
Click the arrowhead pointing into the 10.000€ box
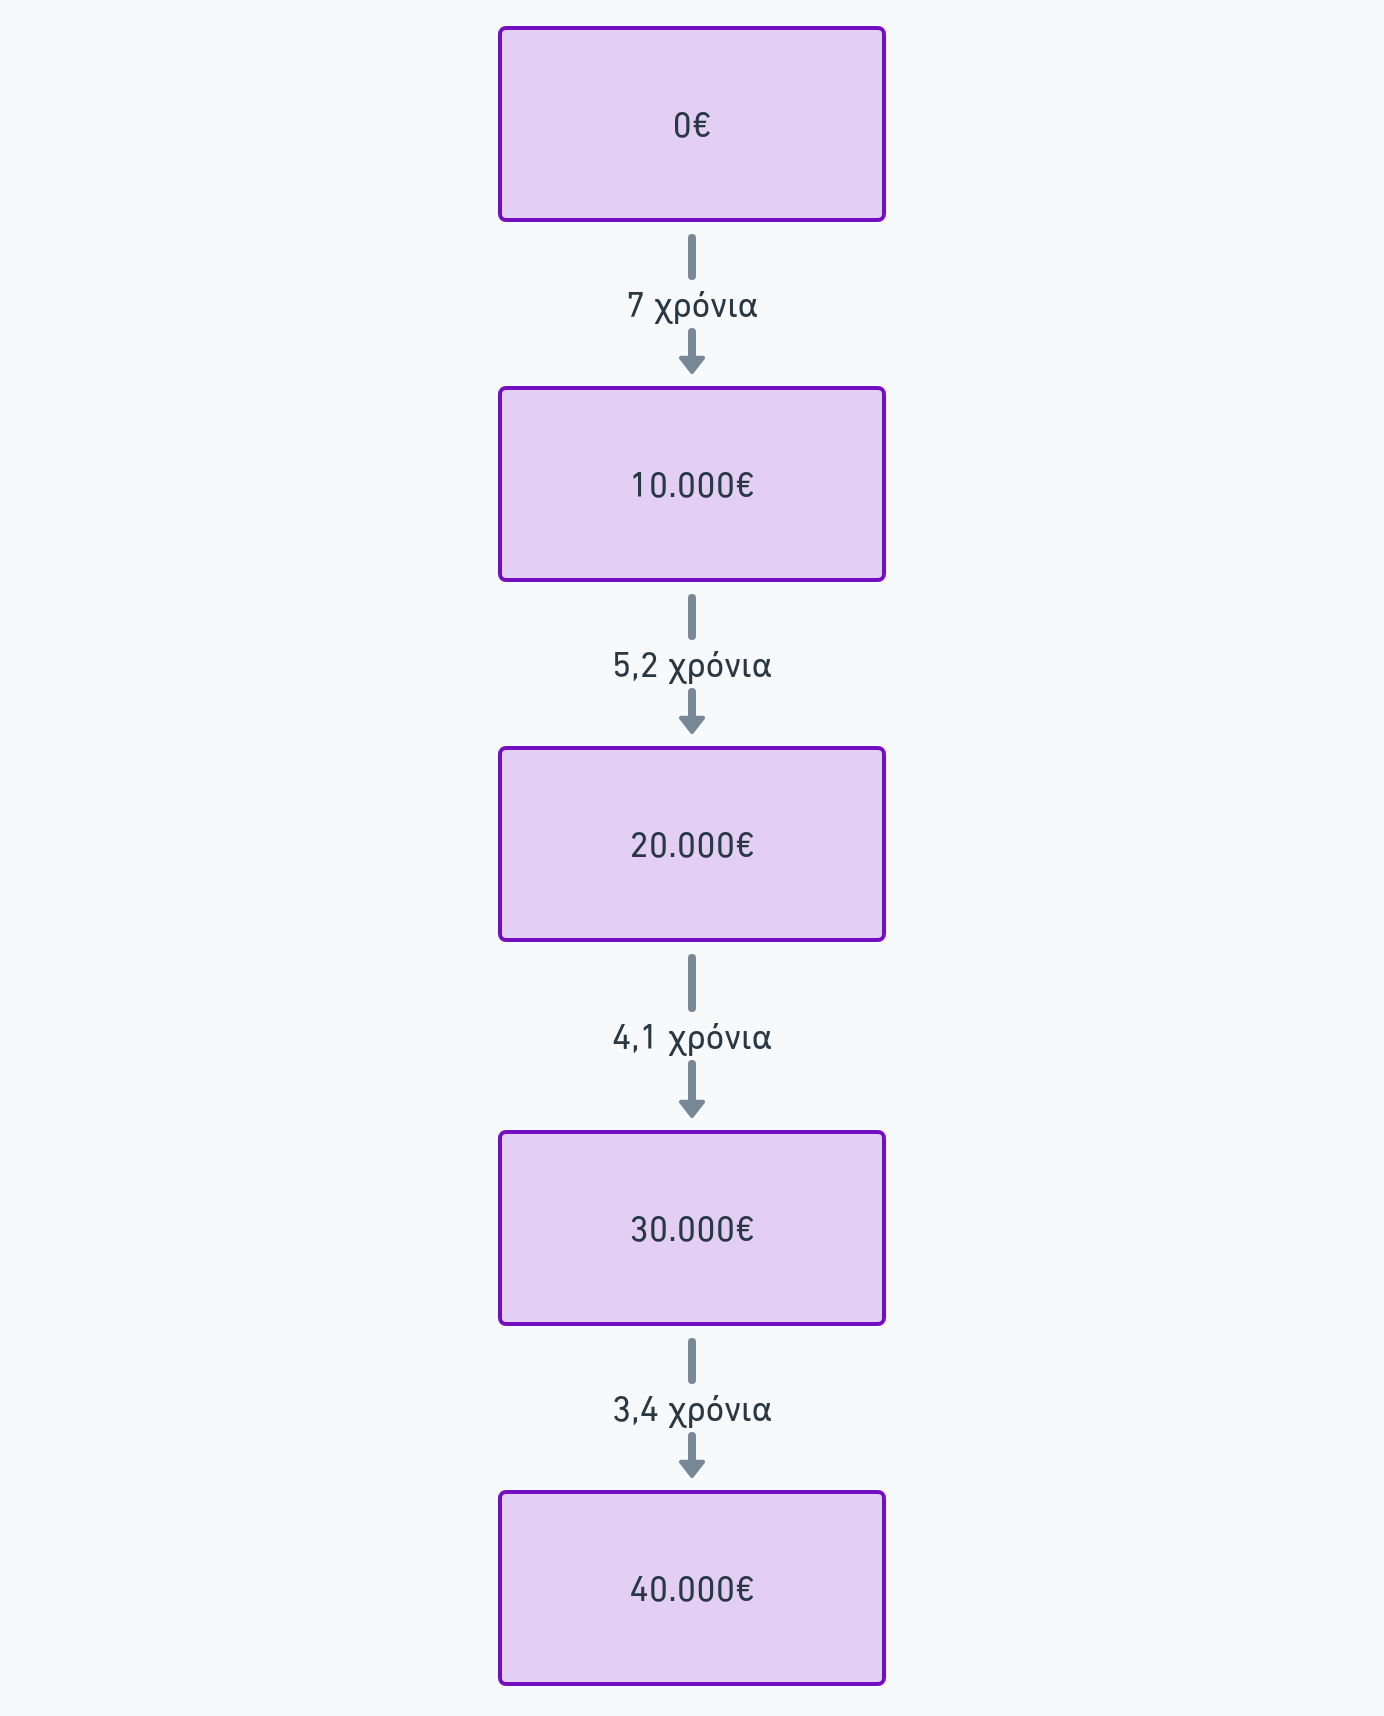pos(692,363)
